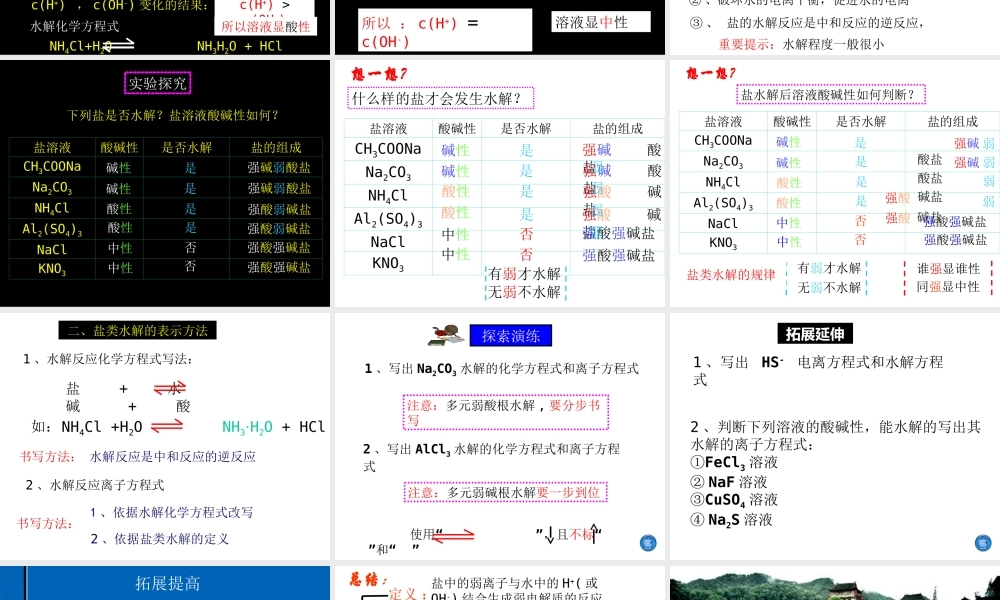This screenshot has height=600, width=1000.
Task: Click the 探索演练 blue title box
Action: pyautogui.click(x=511, y=335)
